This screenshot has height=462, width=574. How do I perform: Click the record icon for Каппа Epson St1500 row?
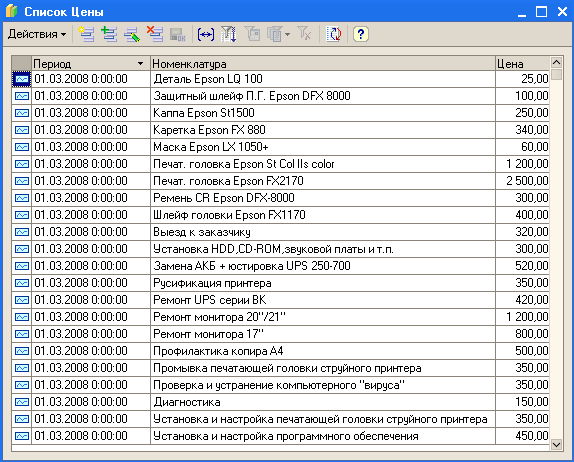tap(22, 113)
